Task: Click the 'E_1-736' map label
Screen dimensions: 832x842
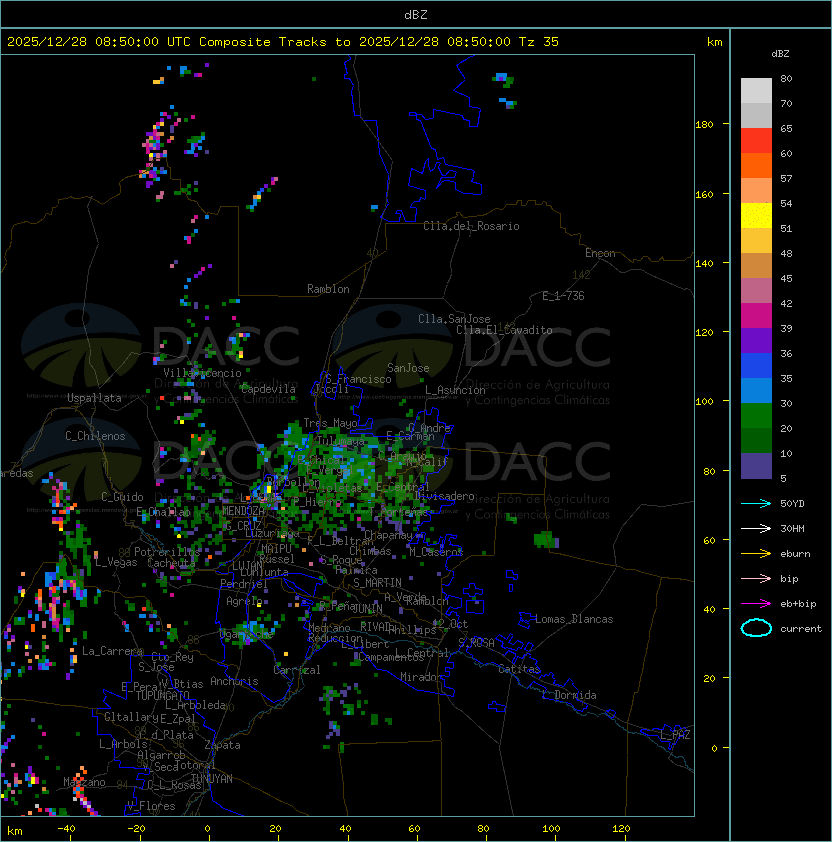Action: [x=563, y=296]
